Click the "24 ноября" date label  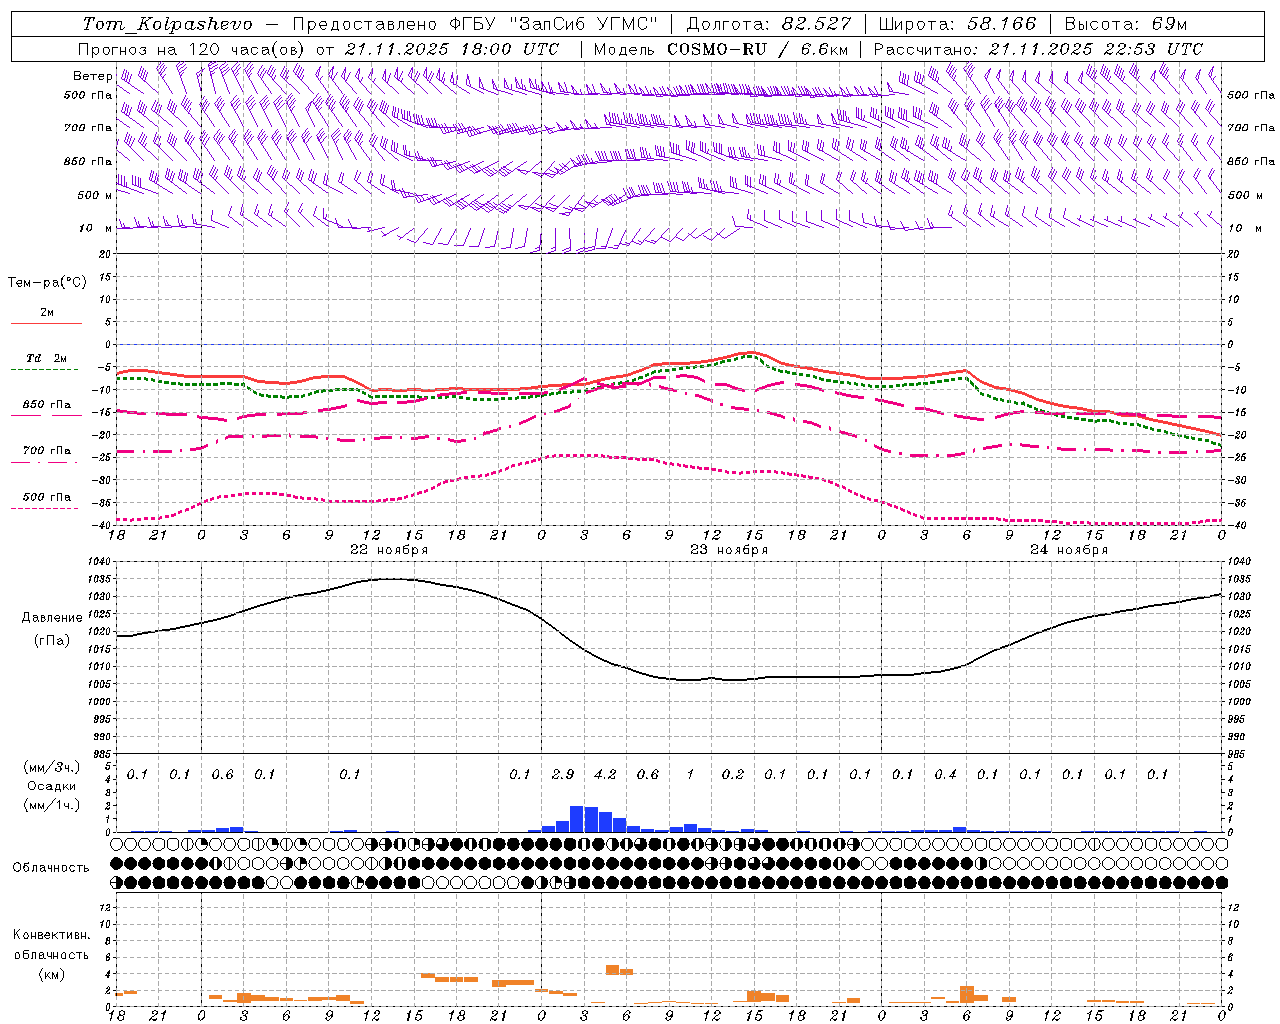click(x=1069, y=550)
